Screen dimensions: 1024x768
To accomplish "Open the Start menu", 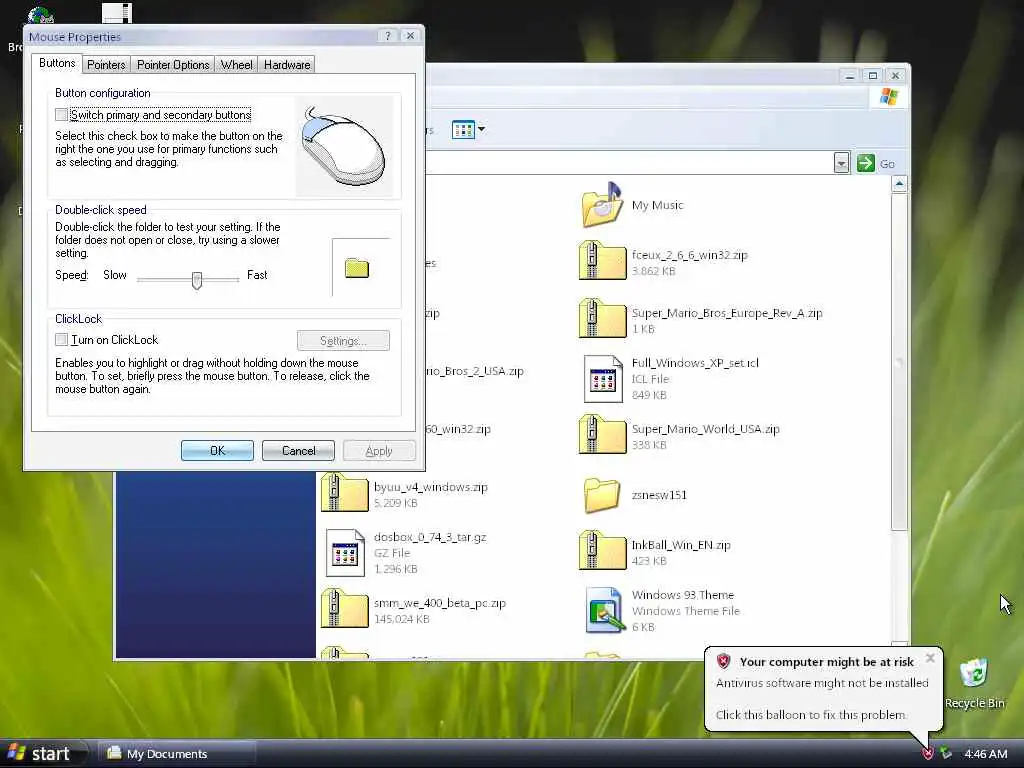I will pyautogui.click(x=43, y=754).
